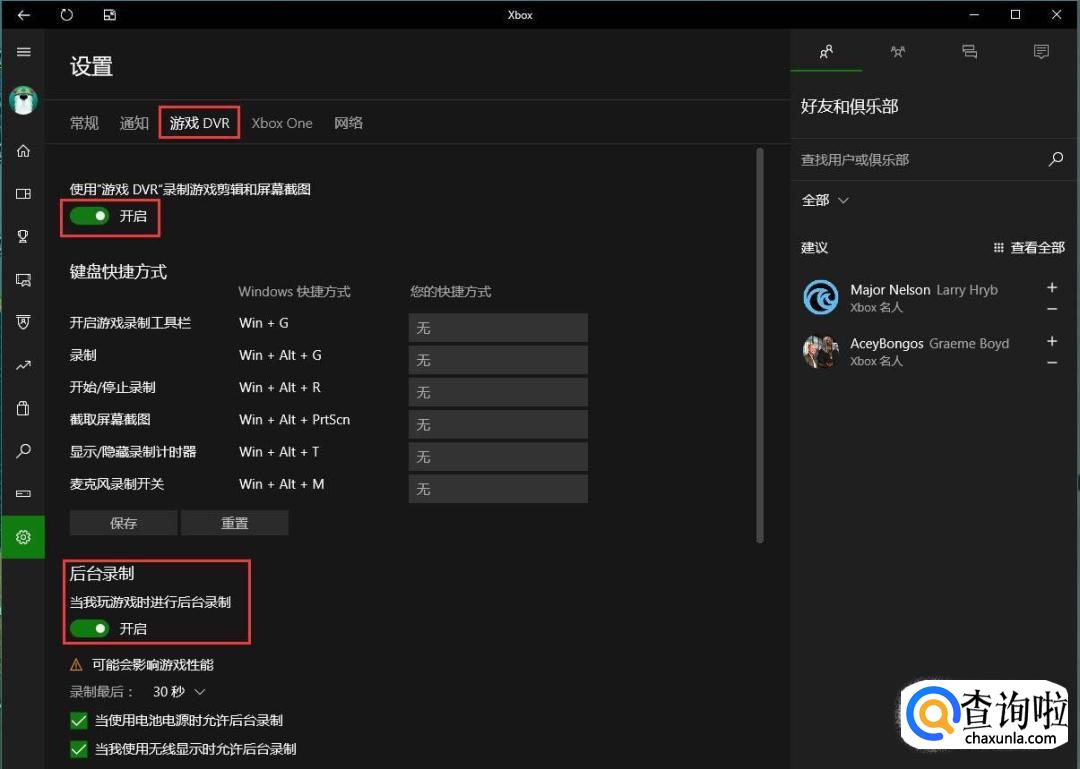Click custom shortcut field for 麦克风录制开关
The height and width of the screenshot is (769, 1080).
[x=498, y=489]
